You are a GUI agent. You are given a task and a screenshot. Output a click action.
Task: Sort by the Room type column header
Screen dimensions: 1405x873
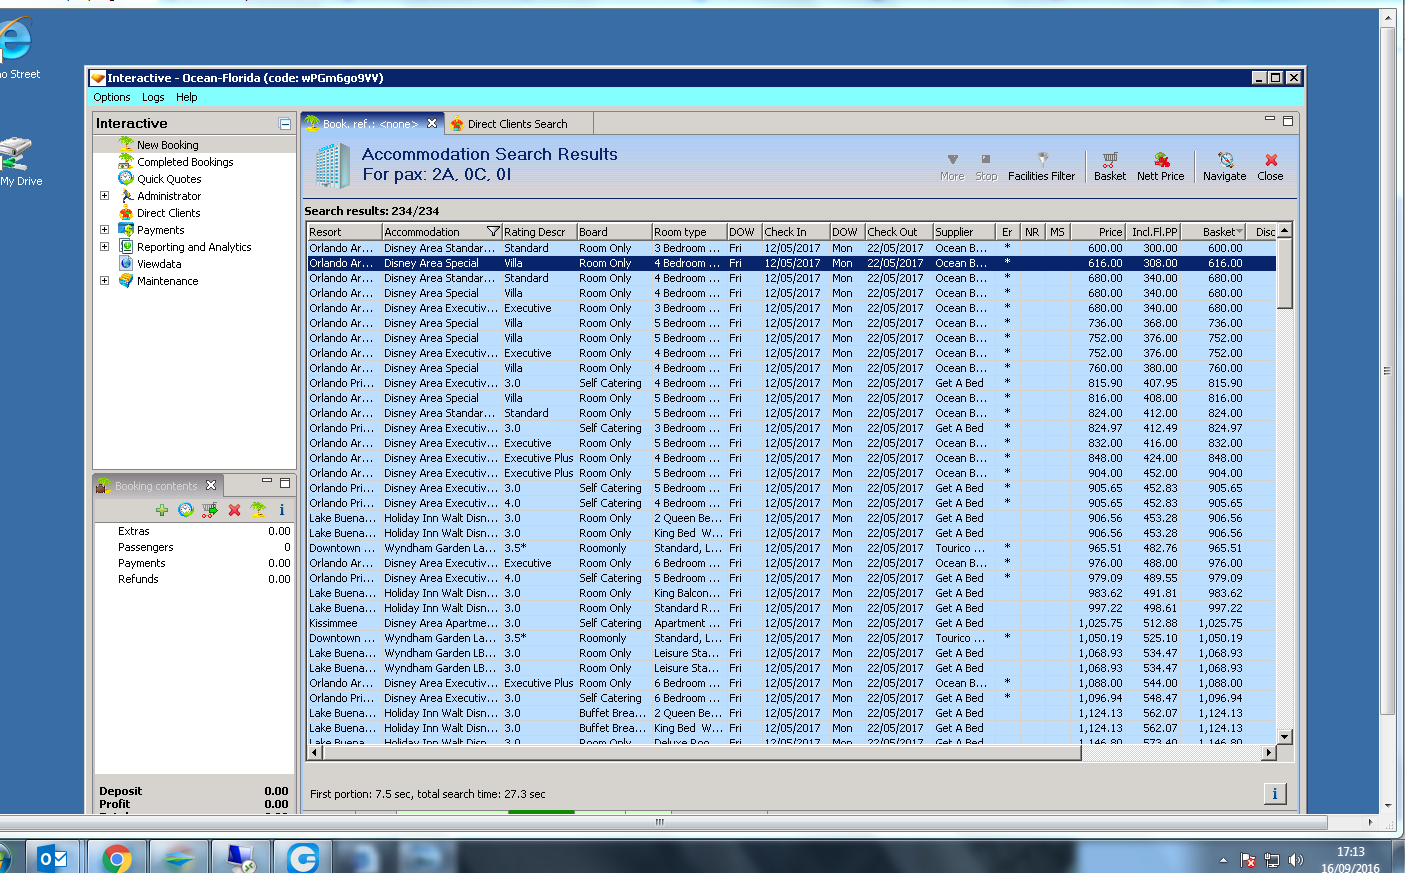688,232
